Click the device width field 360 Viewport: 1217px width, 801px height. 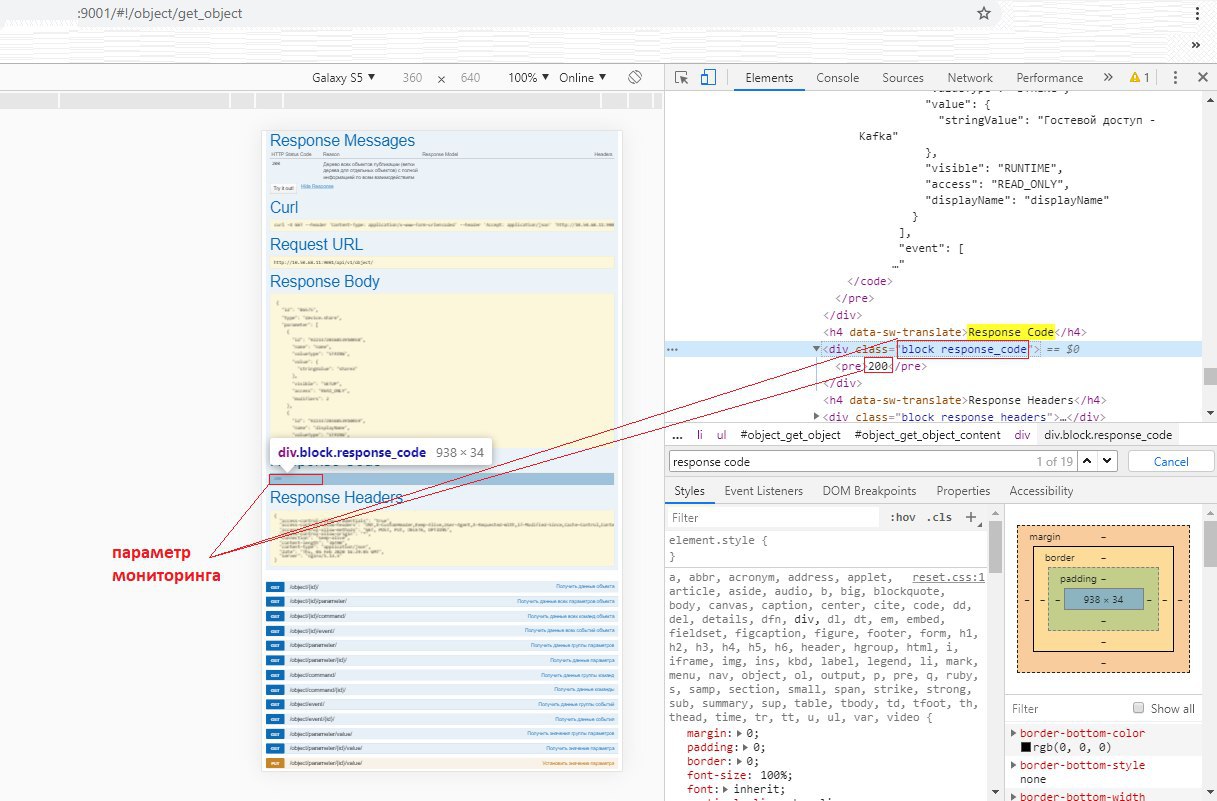coord(412,77)
